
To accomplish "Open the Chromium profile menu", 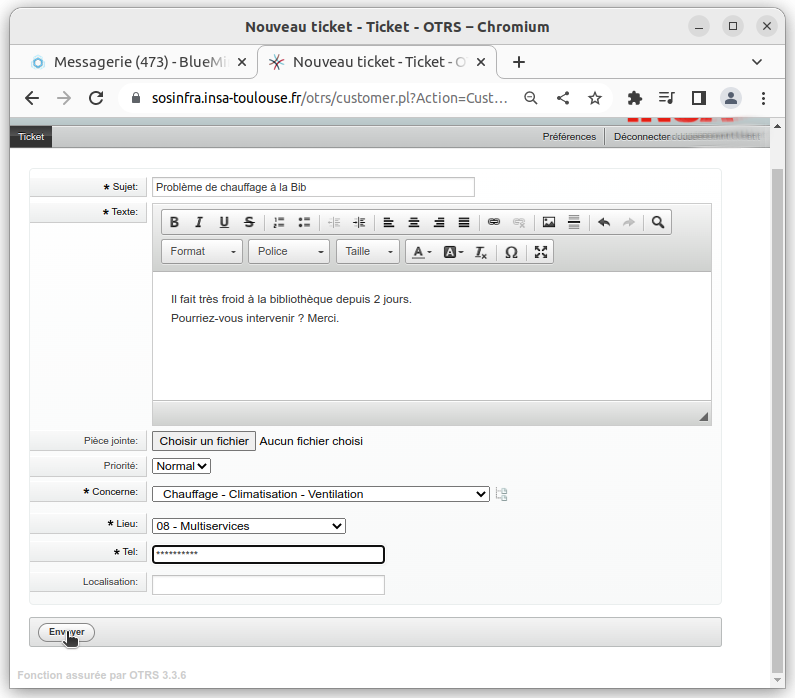I will coord(731,98).
